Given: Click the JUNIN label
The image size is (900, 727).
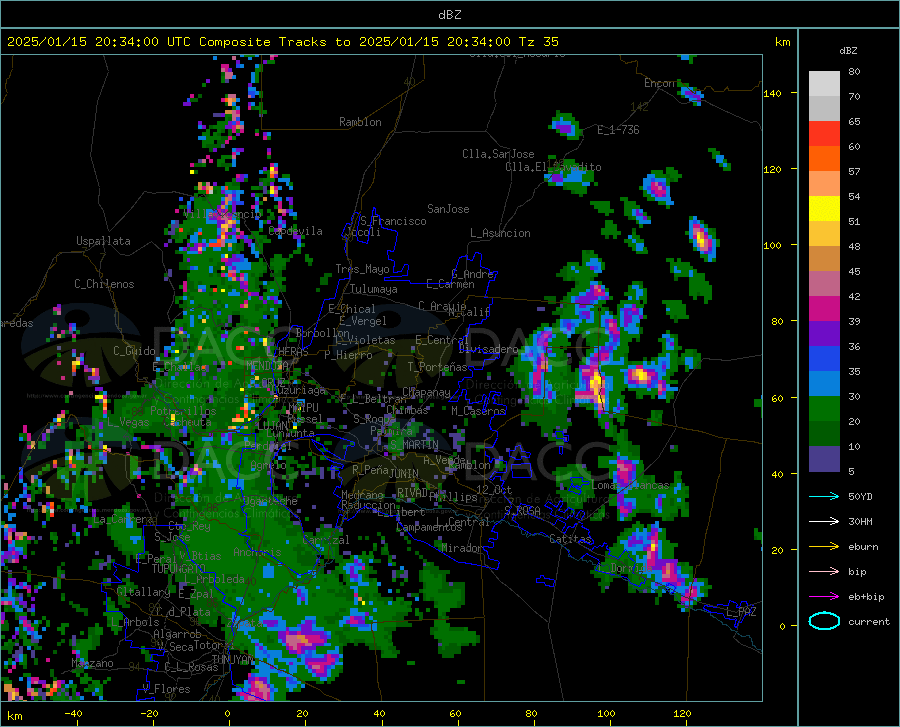Looking at the screenshot, I should point(404,474).
